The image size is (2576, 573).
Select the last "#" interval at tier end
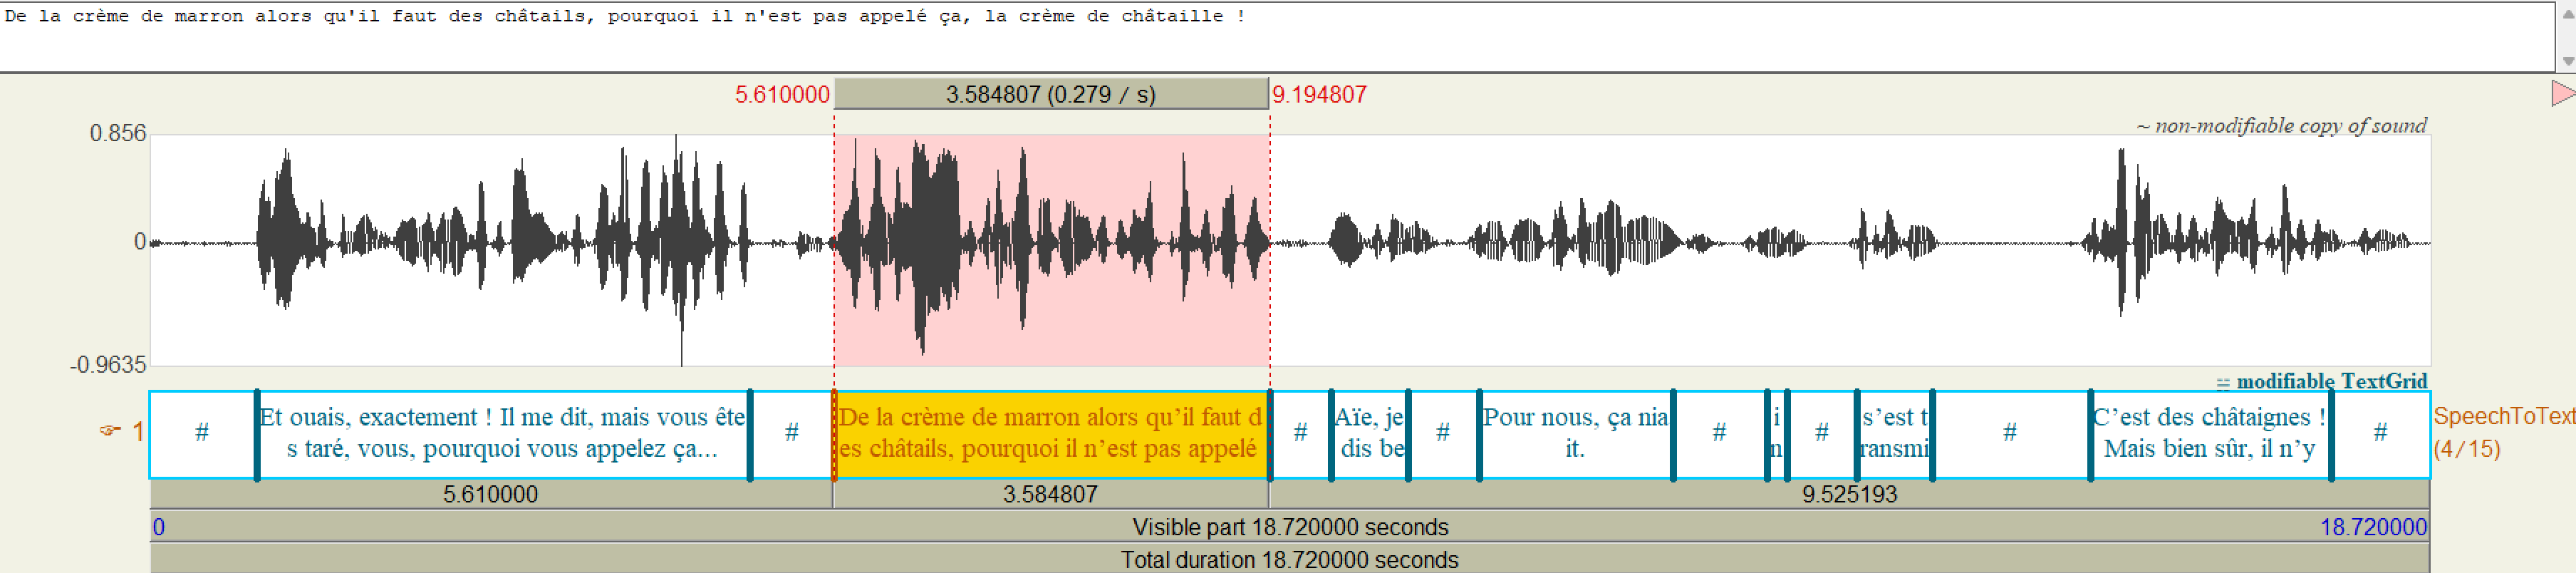pyautogui.click(x=2380, y=433)
